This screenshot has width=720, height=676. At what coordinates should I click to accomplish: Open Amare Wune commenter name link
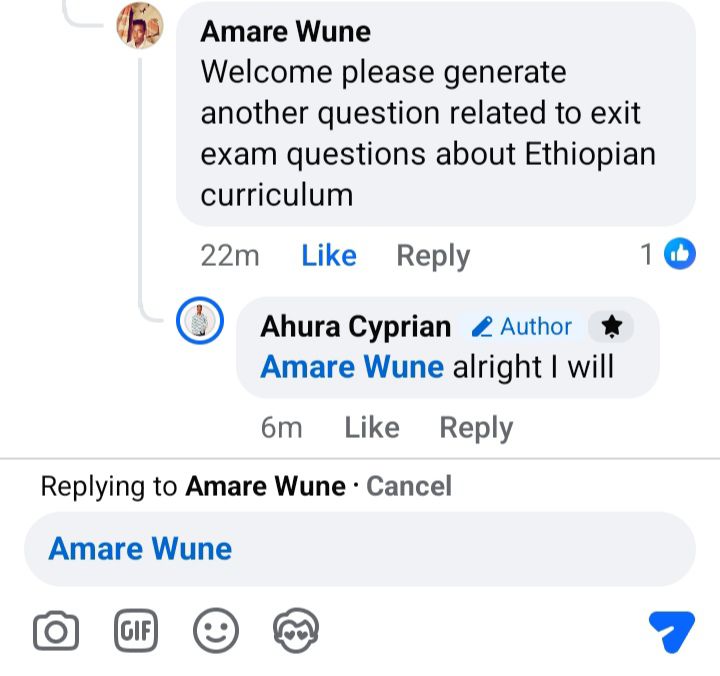(x=285, y=32)
